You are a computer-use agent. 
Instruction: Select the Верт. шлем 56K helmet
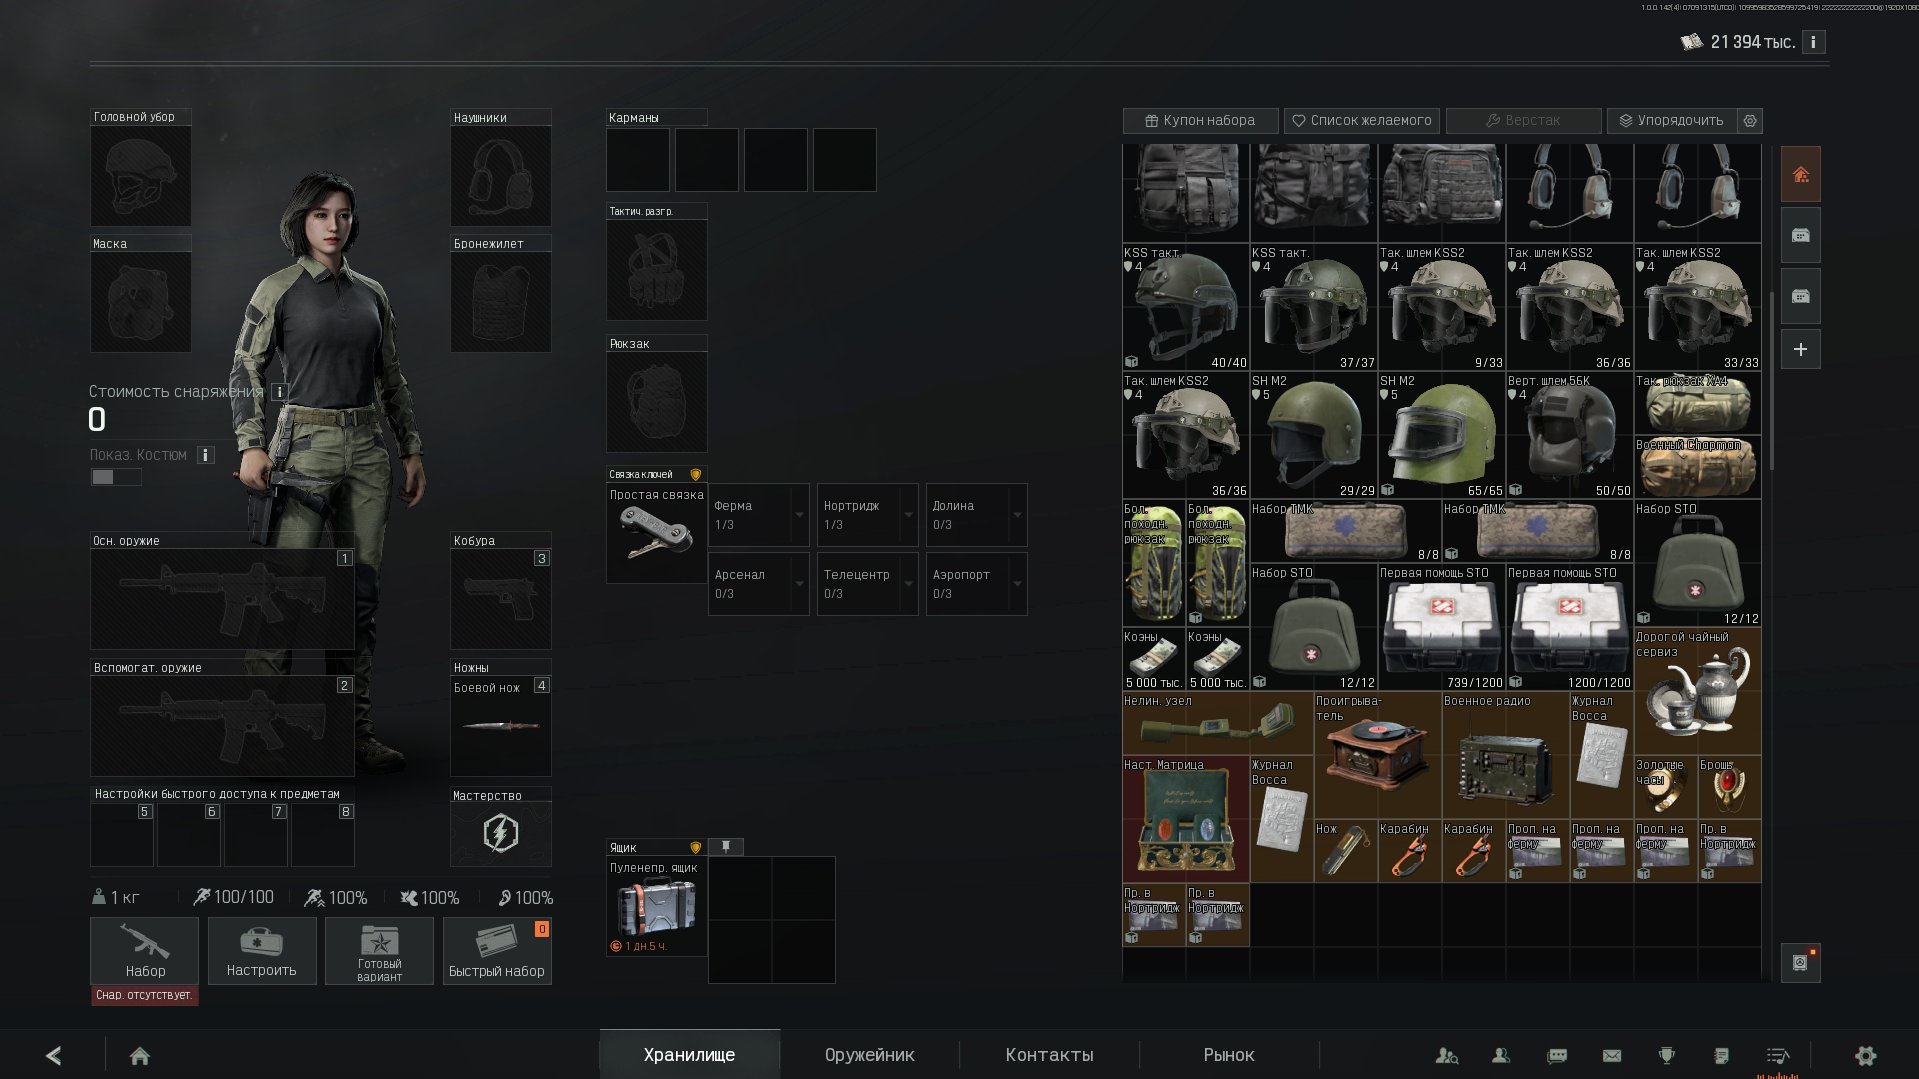pyautogui.click(x=1569, y=435)
